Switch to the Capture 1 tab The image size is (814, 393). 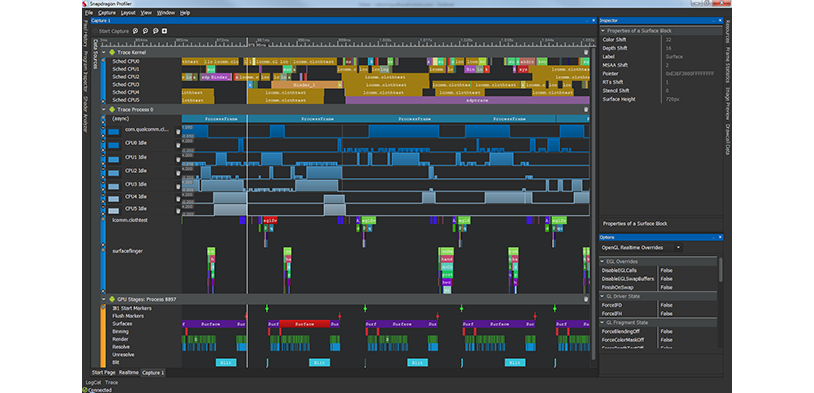pyautogui.click(x=153, y=372)
